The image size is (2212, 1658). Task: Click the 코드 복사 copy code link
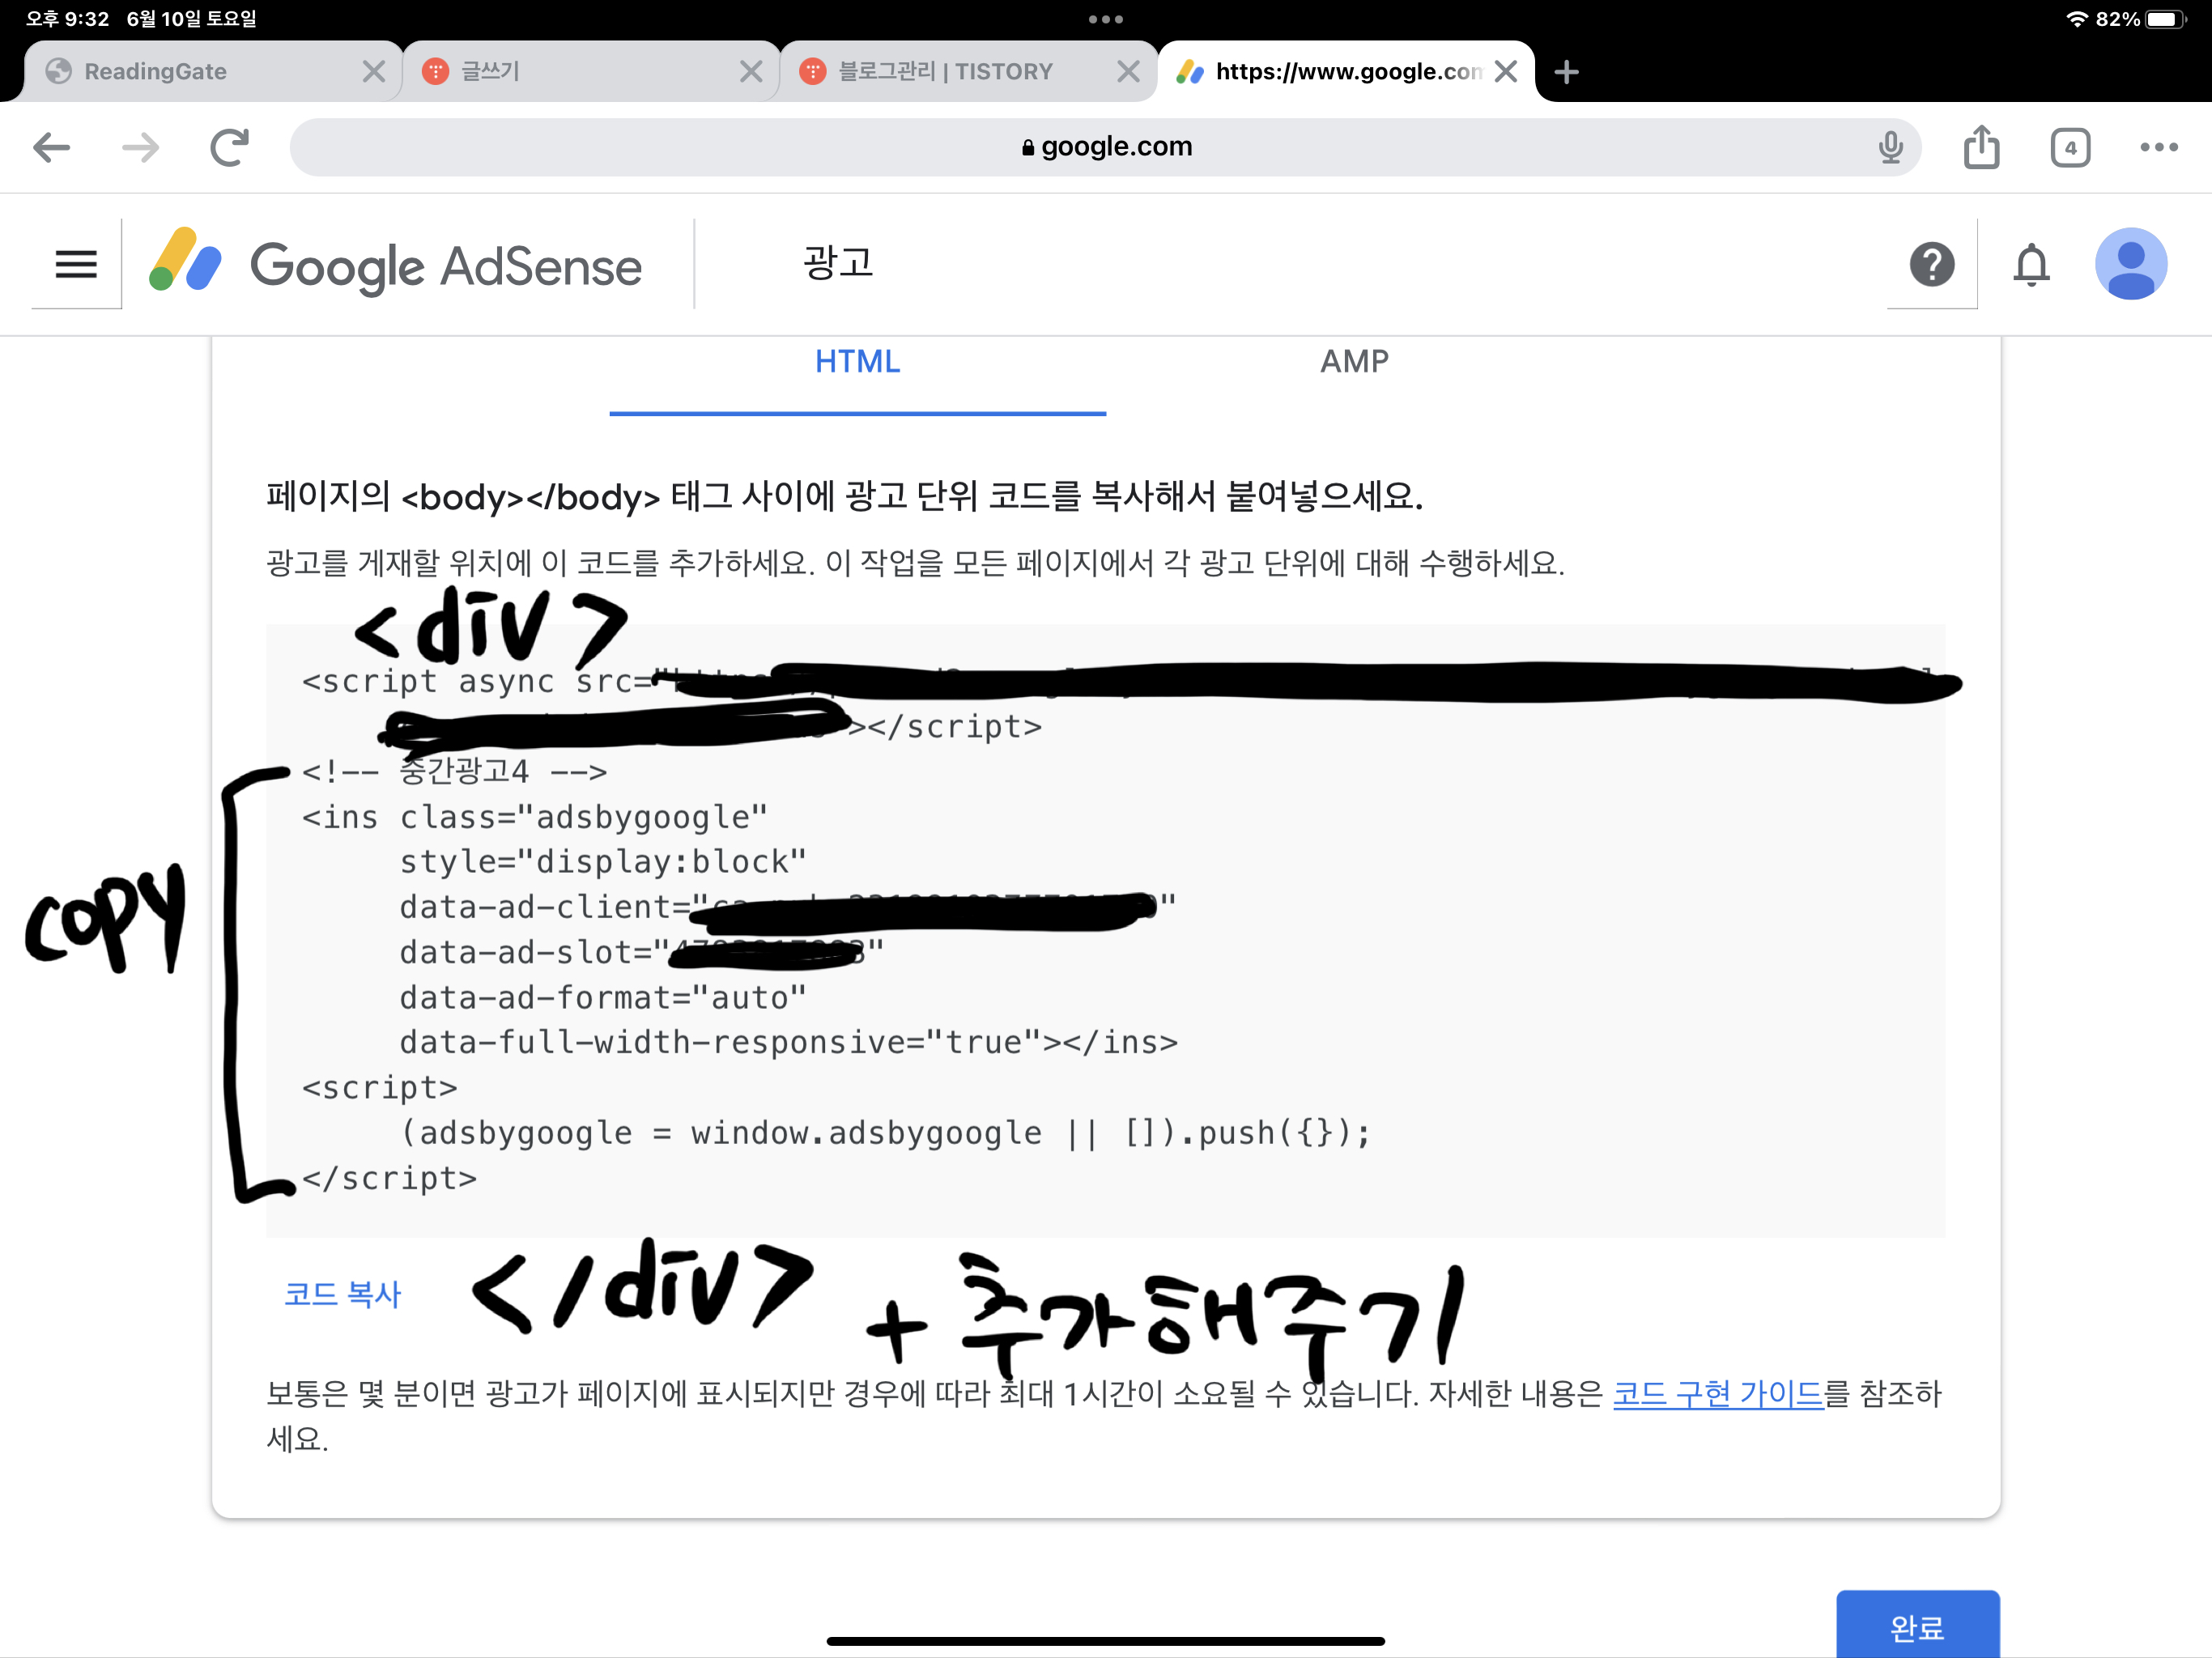tap(342, 1294)
